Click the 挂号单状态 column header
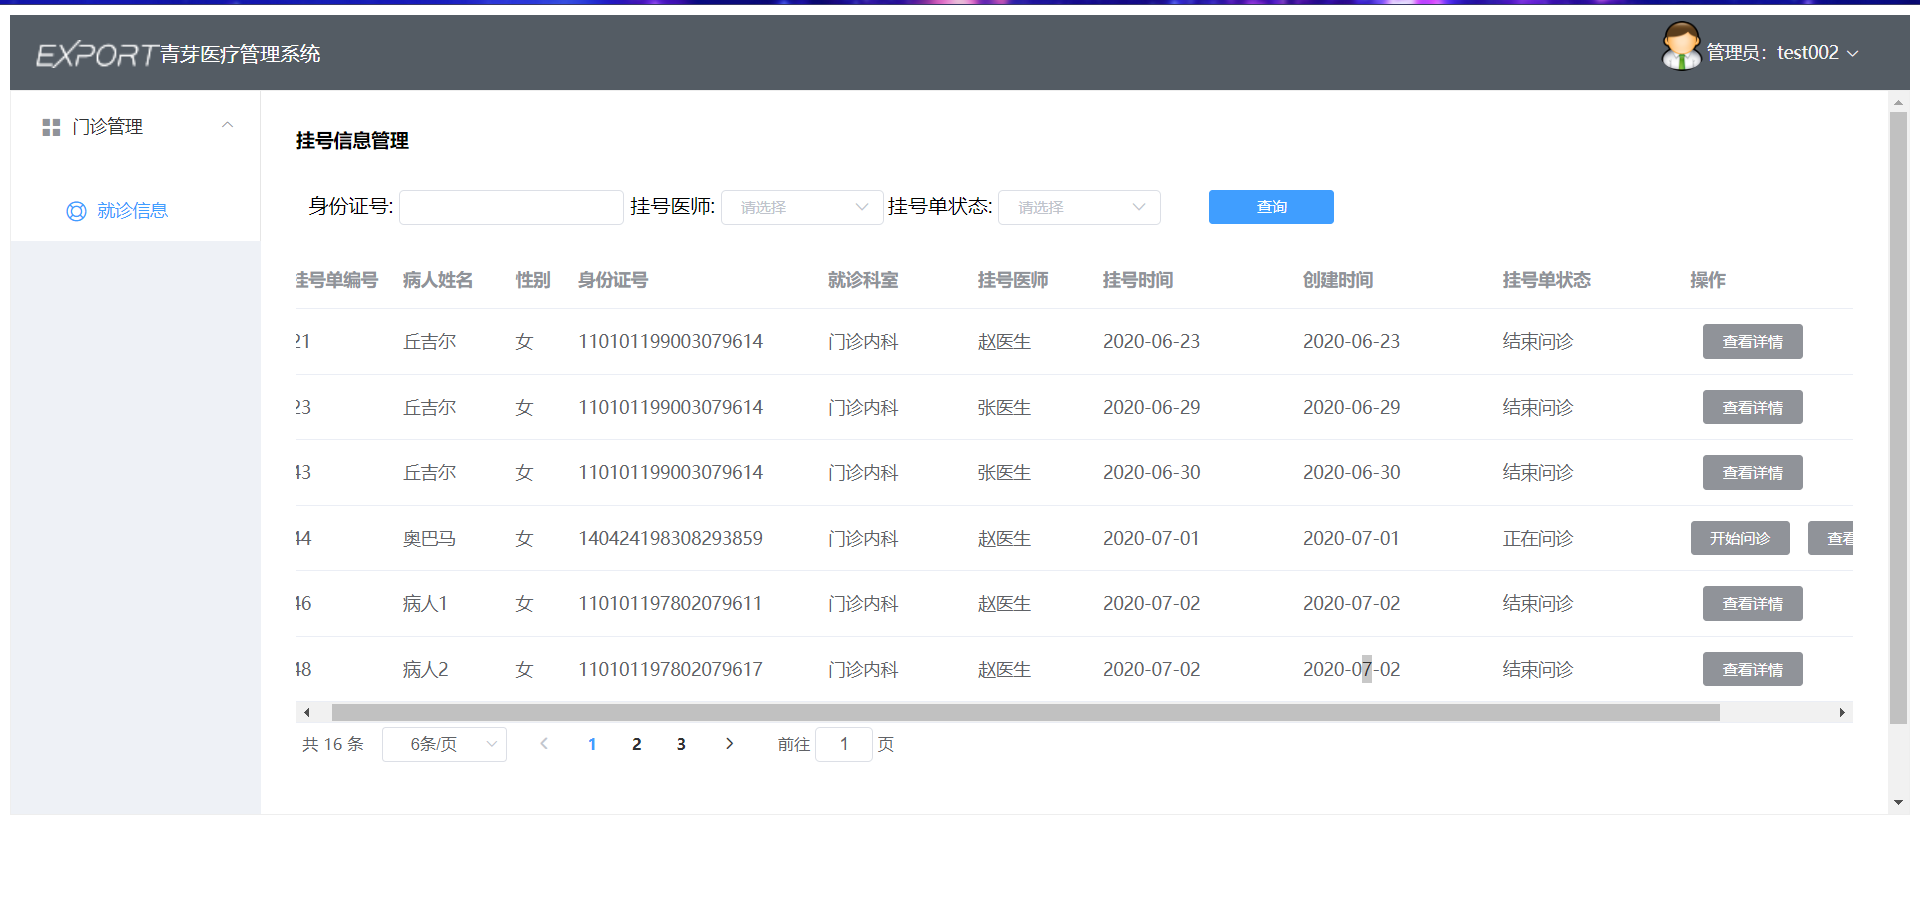The width and height of the screenshot is (1920, 921). pyautogui.click(x=1547, y=280)
